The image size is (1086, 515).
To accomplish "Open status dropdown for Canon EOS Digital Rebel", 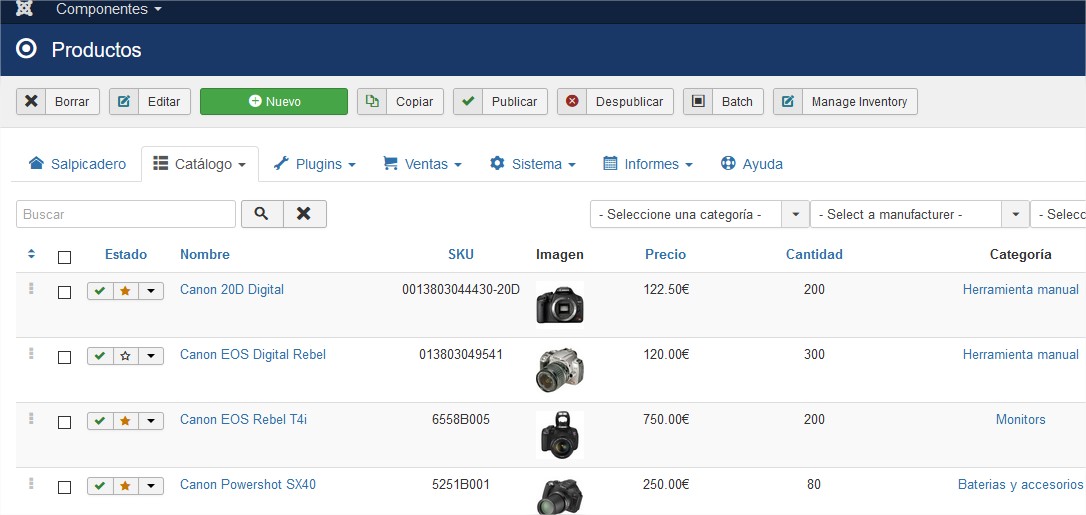I will tap(151, 356).
